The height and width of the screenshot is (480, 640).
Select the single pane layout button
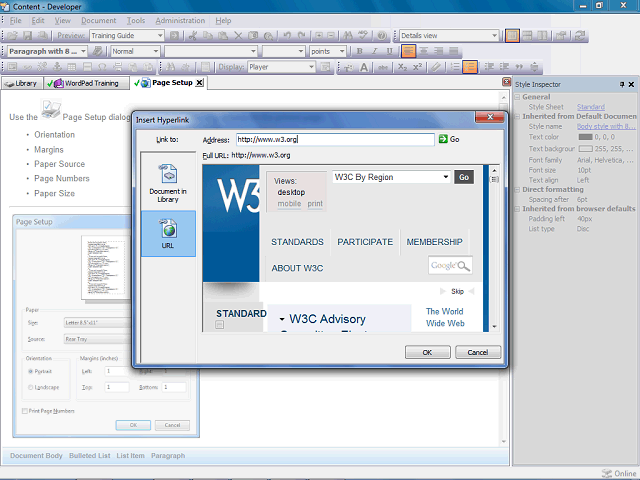(512, 36)
